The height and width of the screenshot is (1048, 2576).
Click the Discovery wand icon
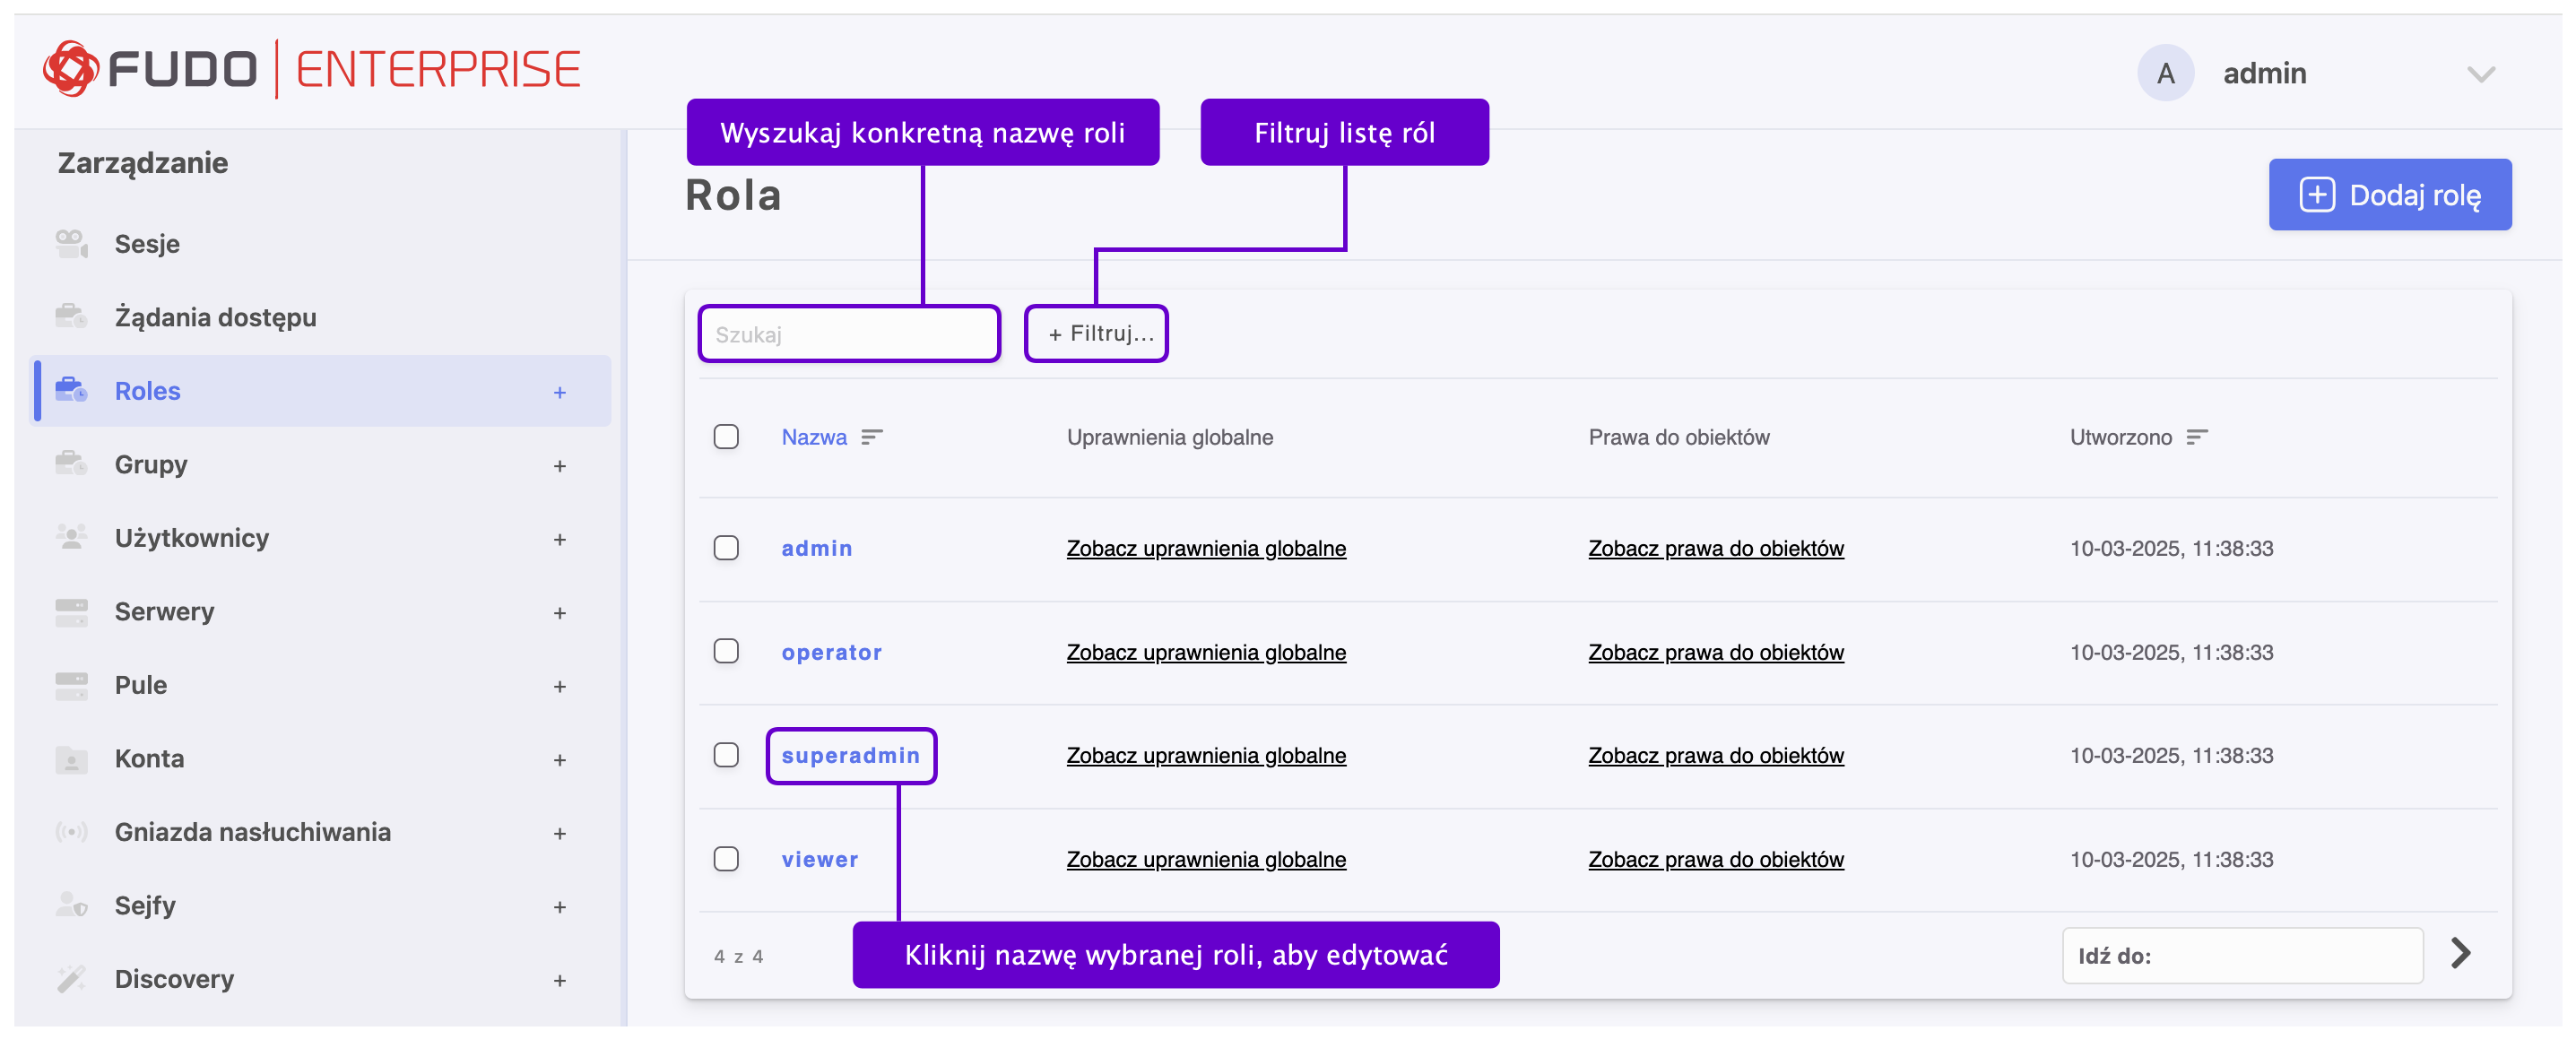pos(71,978)
